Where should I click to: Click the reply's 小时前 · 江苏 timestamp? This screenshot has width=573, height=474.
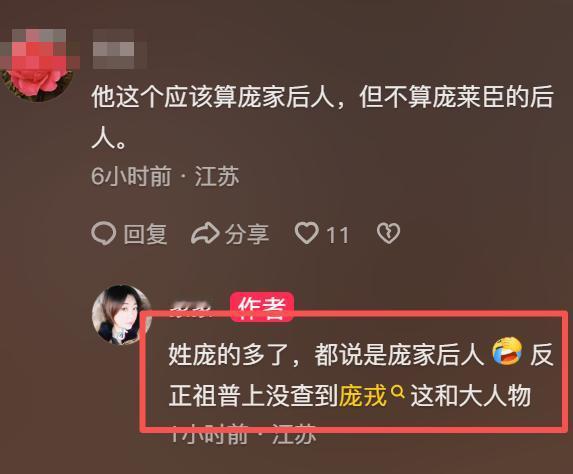(243, 434)
